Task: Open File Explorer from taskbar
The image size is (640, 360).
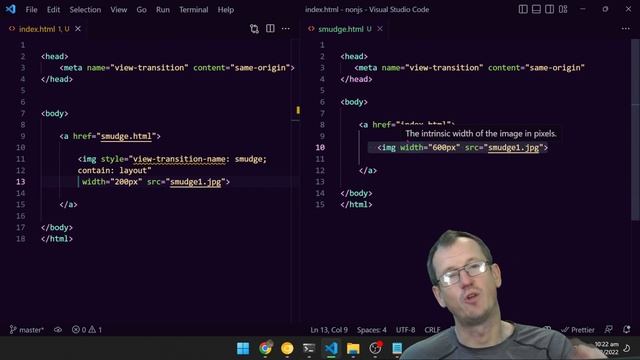Action: coord(353,348)
